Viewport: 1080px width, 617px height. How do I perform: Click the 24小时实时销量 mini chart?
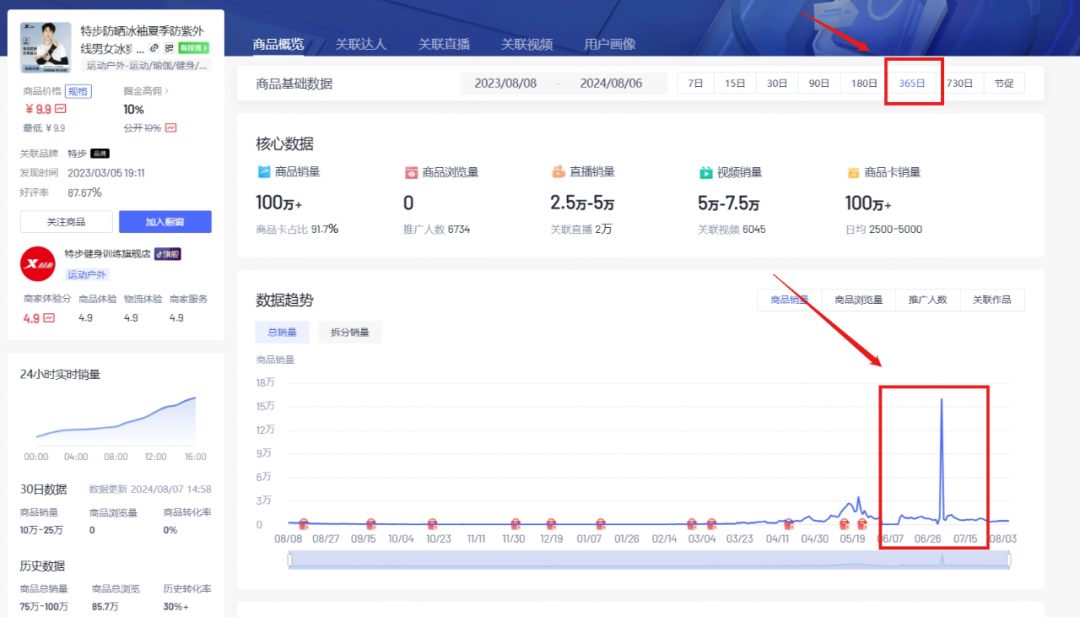pos(116,420)
